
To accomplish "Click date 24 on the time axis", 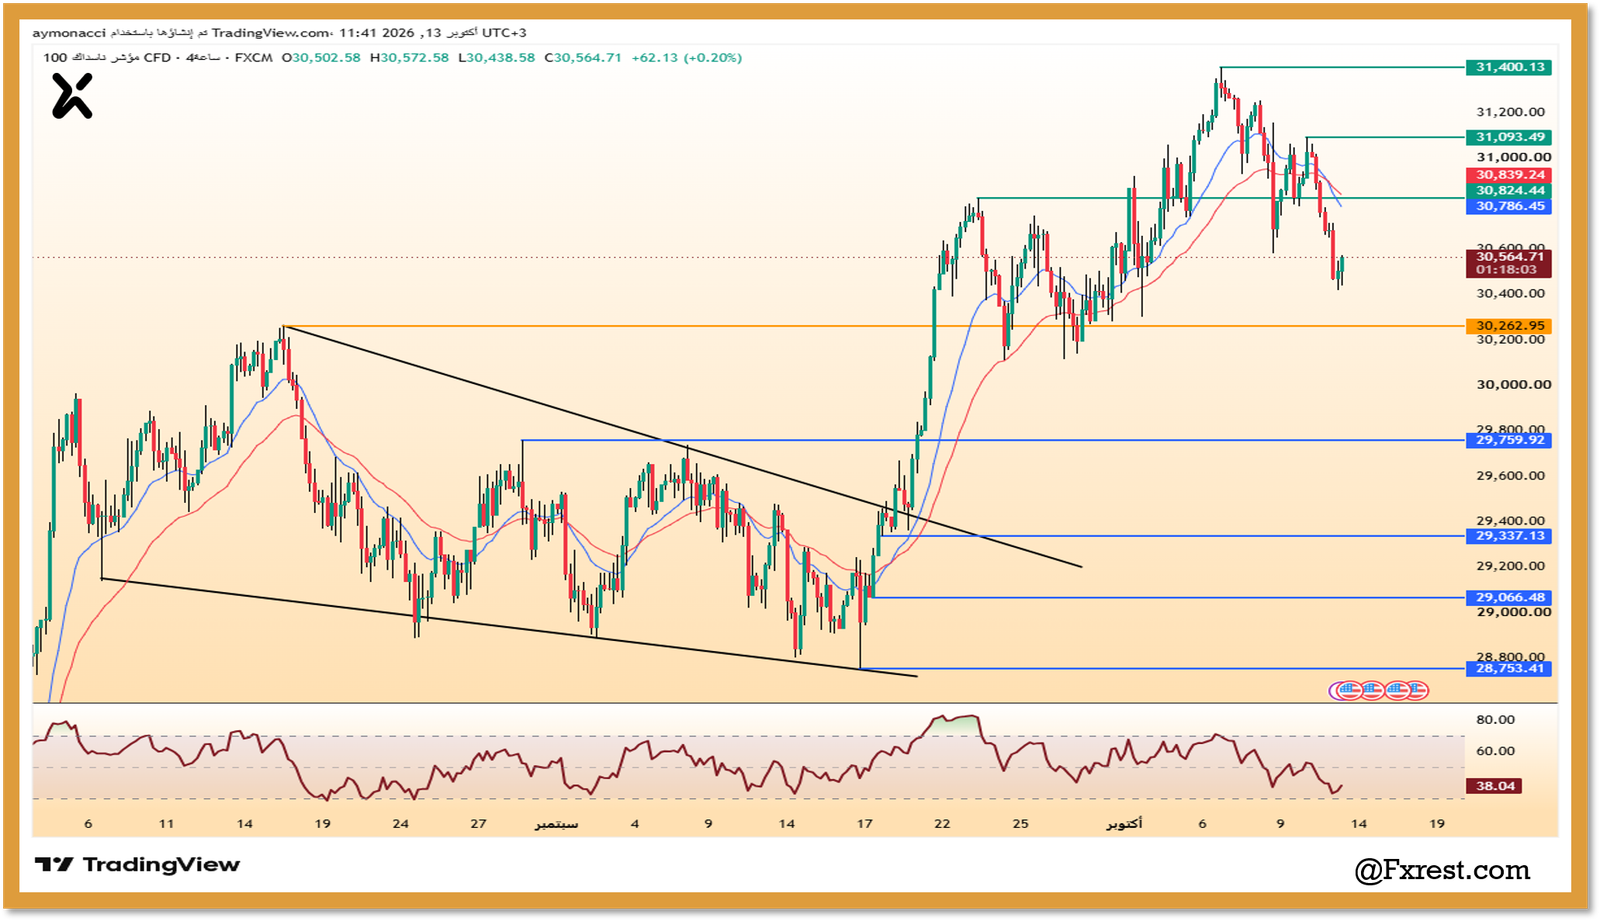I will [400, 824].
